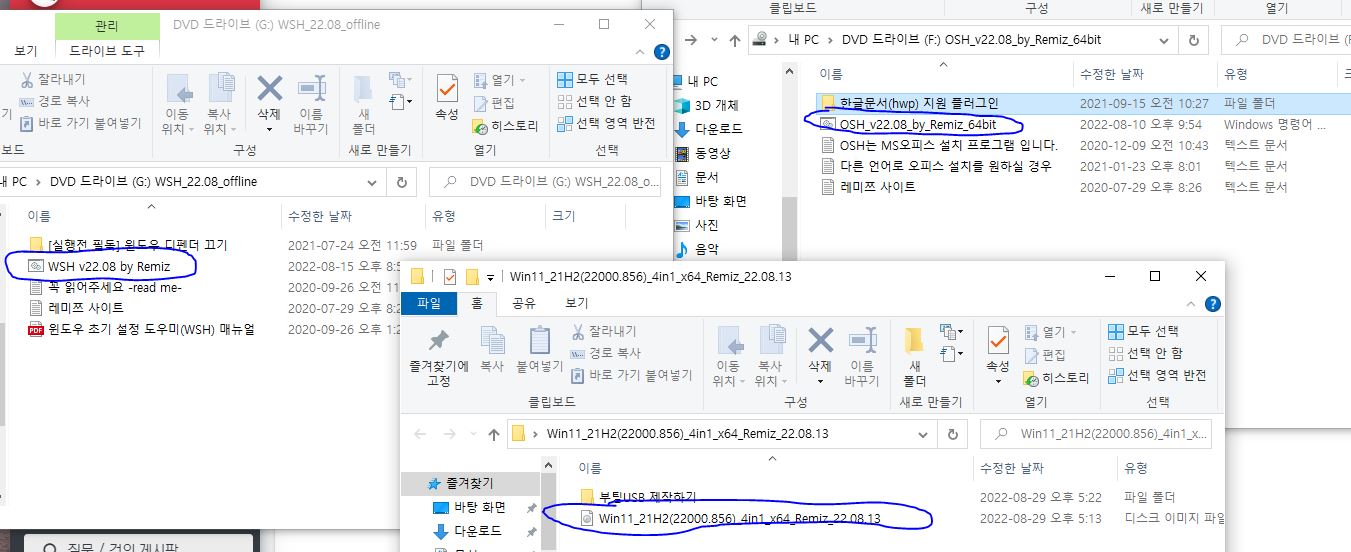1351x552 pixels.
Task: Open 파일 tab in Win11 window
Action: 429,303
